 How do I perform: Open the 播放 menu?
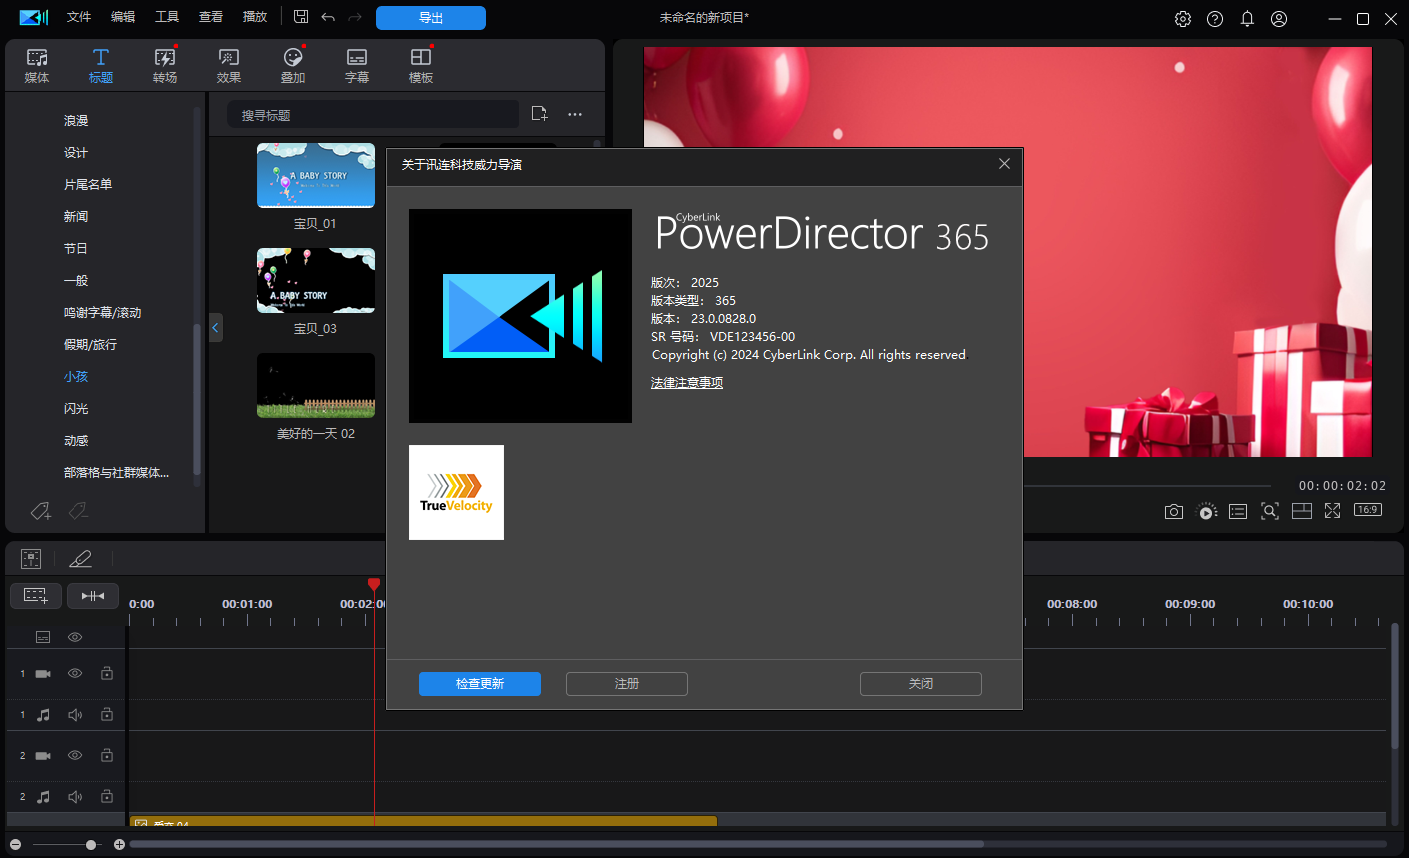(x=255, y=17)
